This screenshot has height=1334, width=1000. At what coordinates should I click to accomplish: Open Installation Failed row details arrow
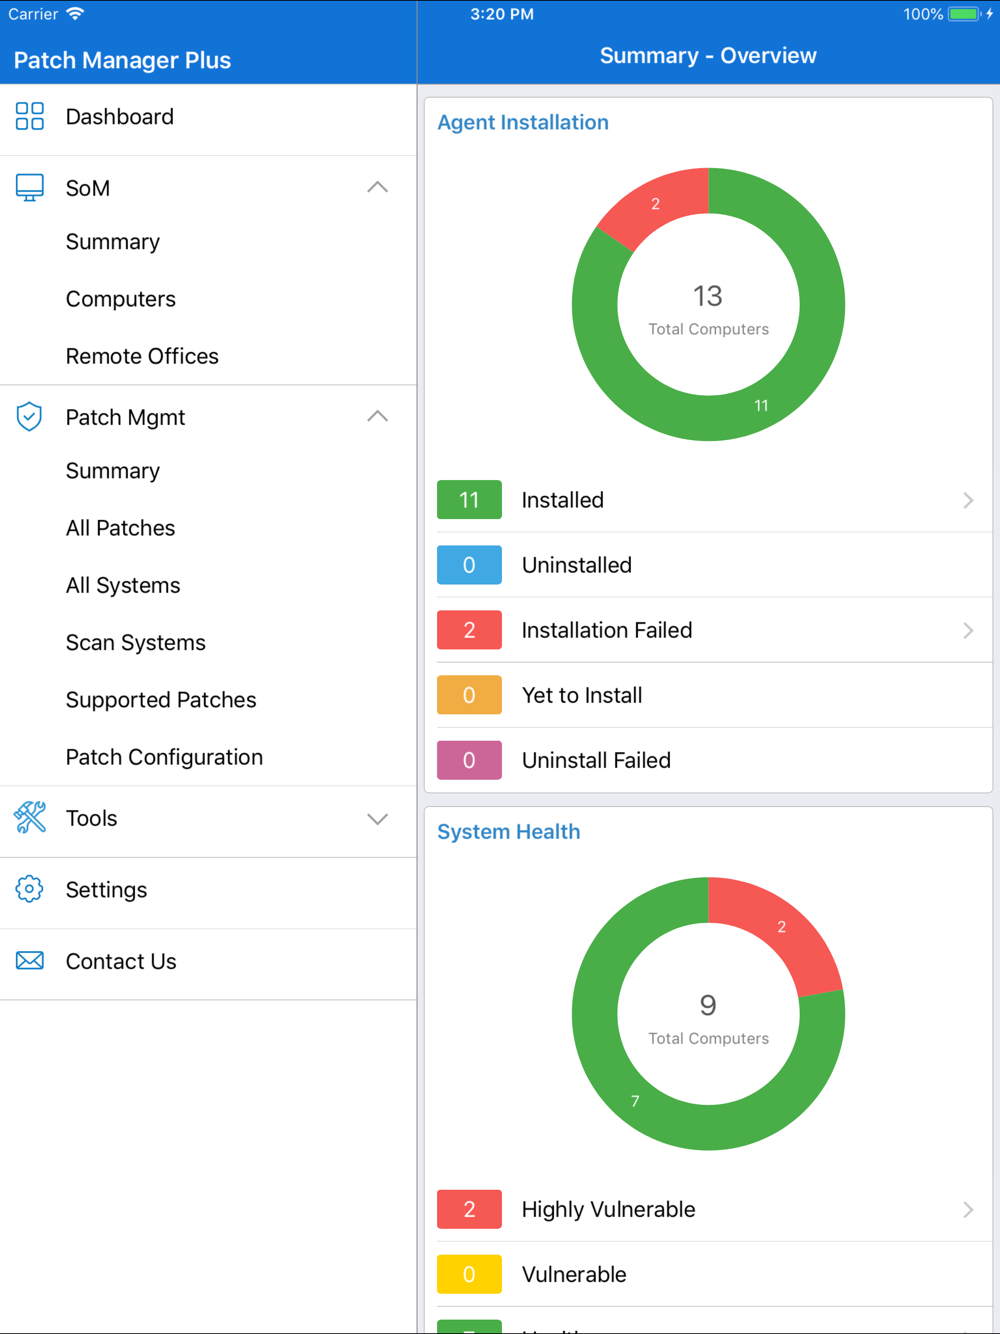tap(968, 630)
